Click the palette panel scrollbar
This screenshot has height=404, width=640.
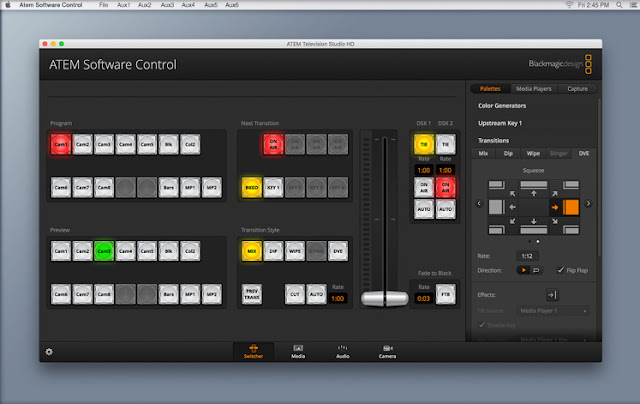(599, 178)
